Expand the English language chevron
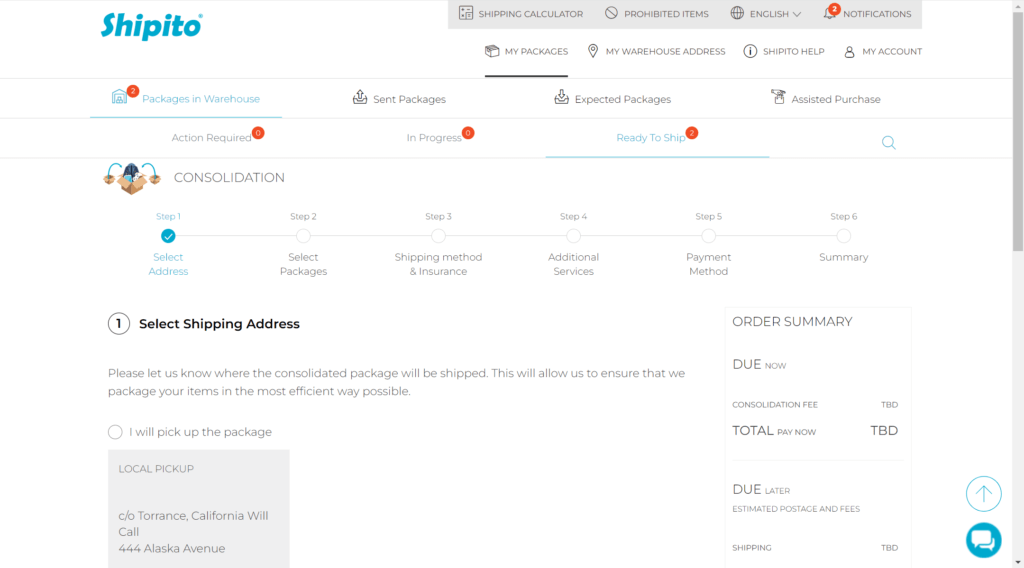This screenshot has height=568, width=1024. coord(797,14)
